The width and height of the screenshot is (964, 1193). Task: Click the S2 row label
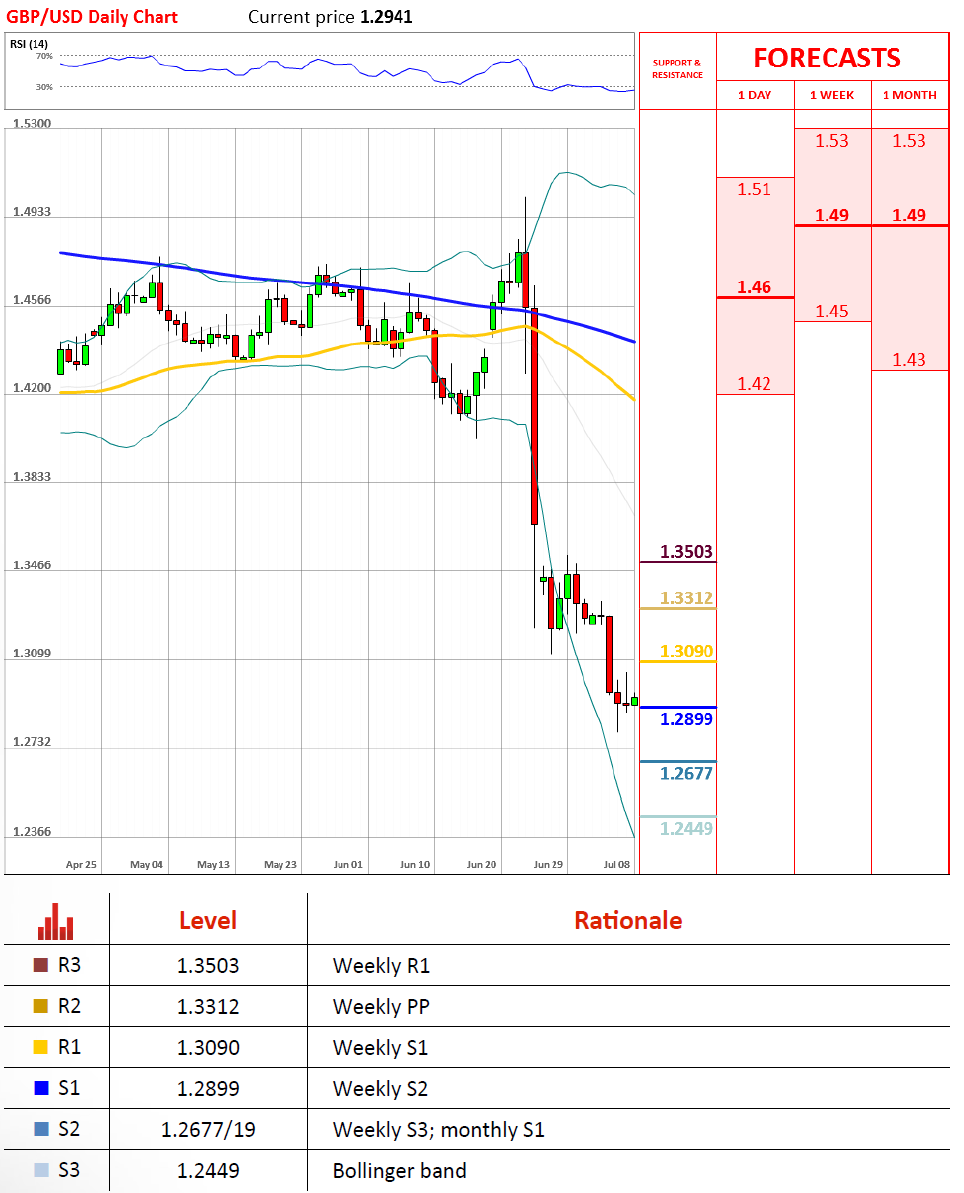(x=69, y=1129)
